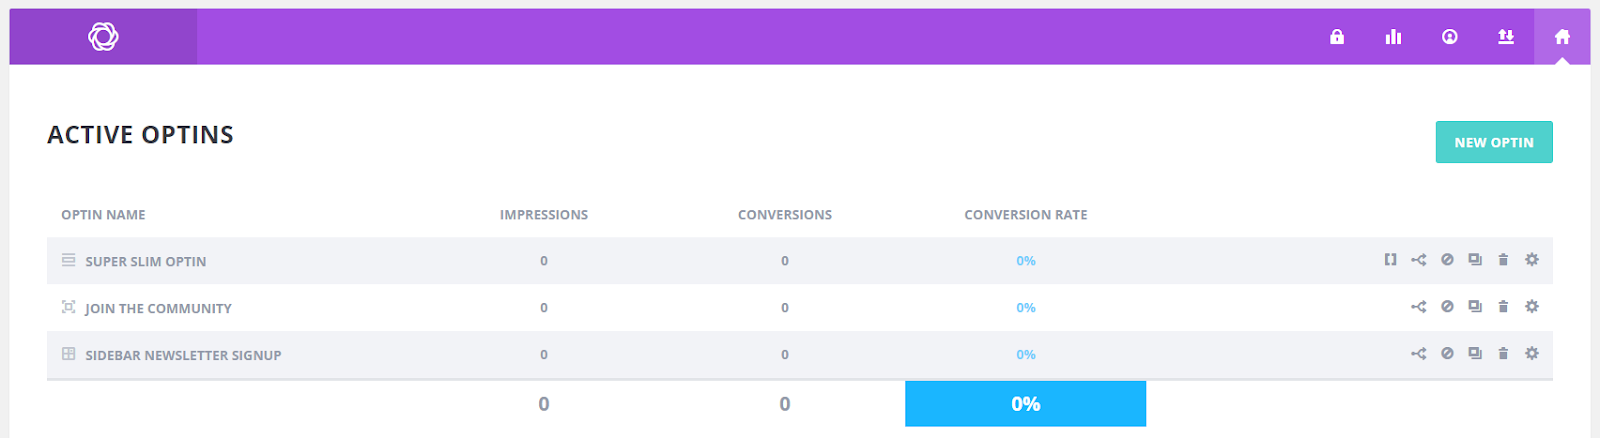
Task: Click the impressions count for Super Slim Optin
Action: [544, 261]
